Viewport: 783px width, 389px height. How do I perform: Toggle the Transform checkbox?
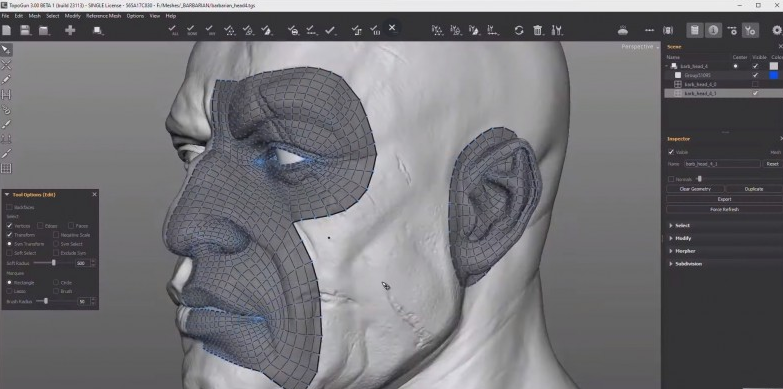pos(9,235)
